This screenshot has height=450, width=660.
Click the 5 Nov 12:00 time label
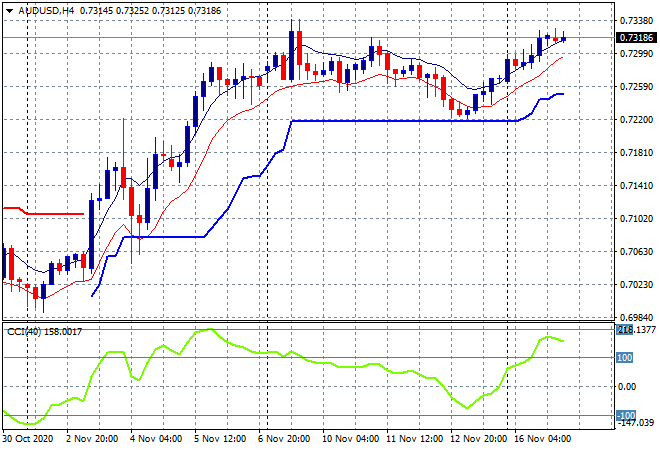coord(220,439)
